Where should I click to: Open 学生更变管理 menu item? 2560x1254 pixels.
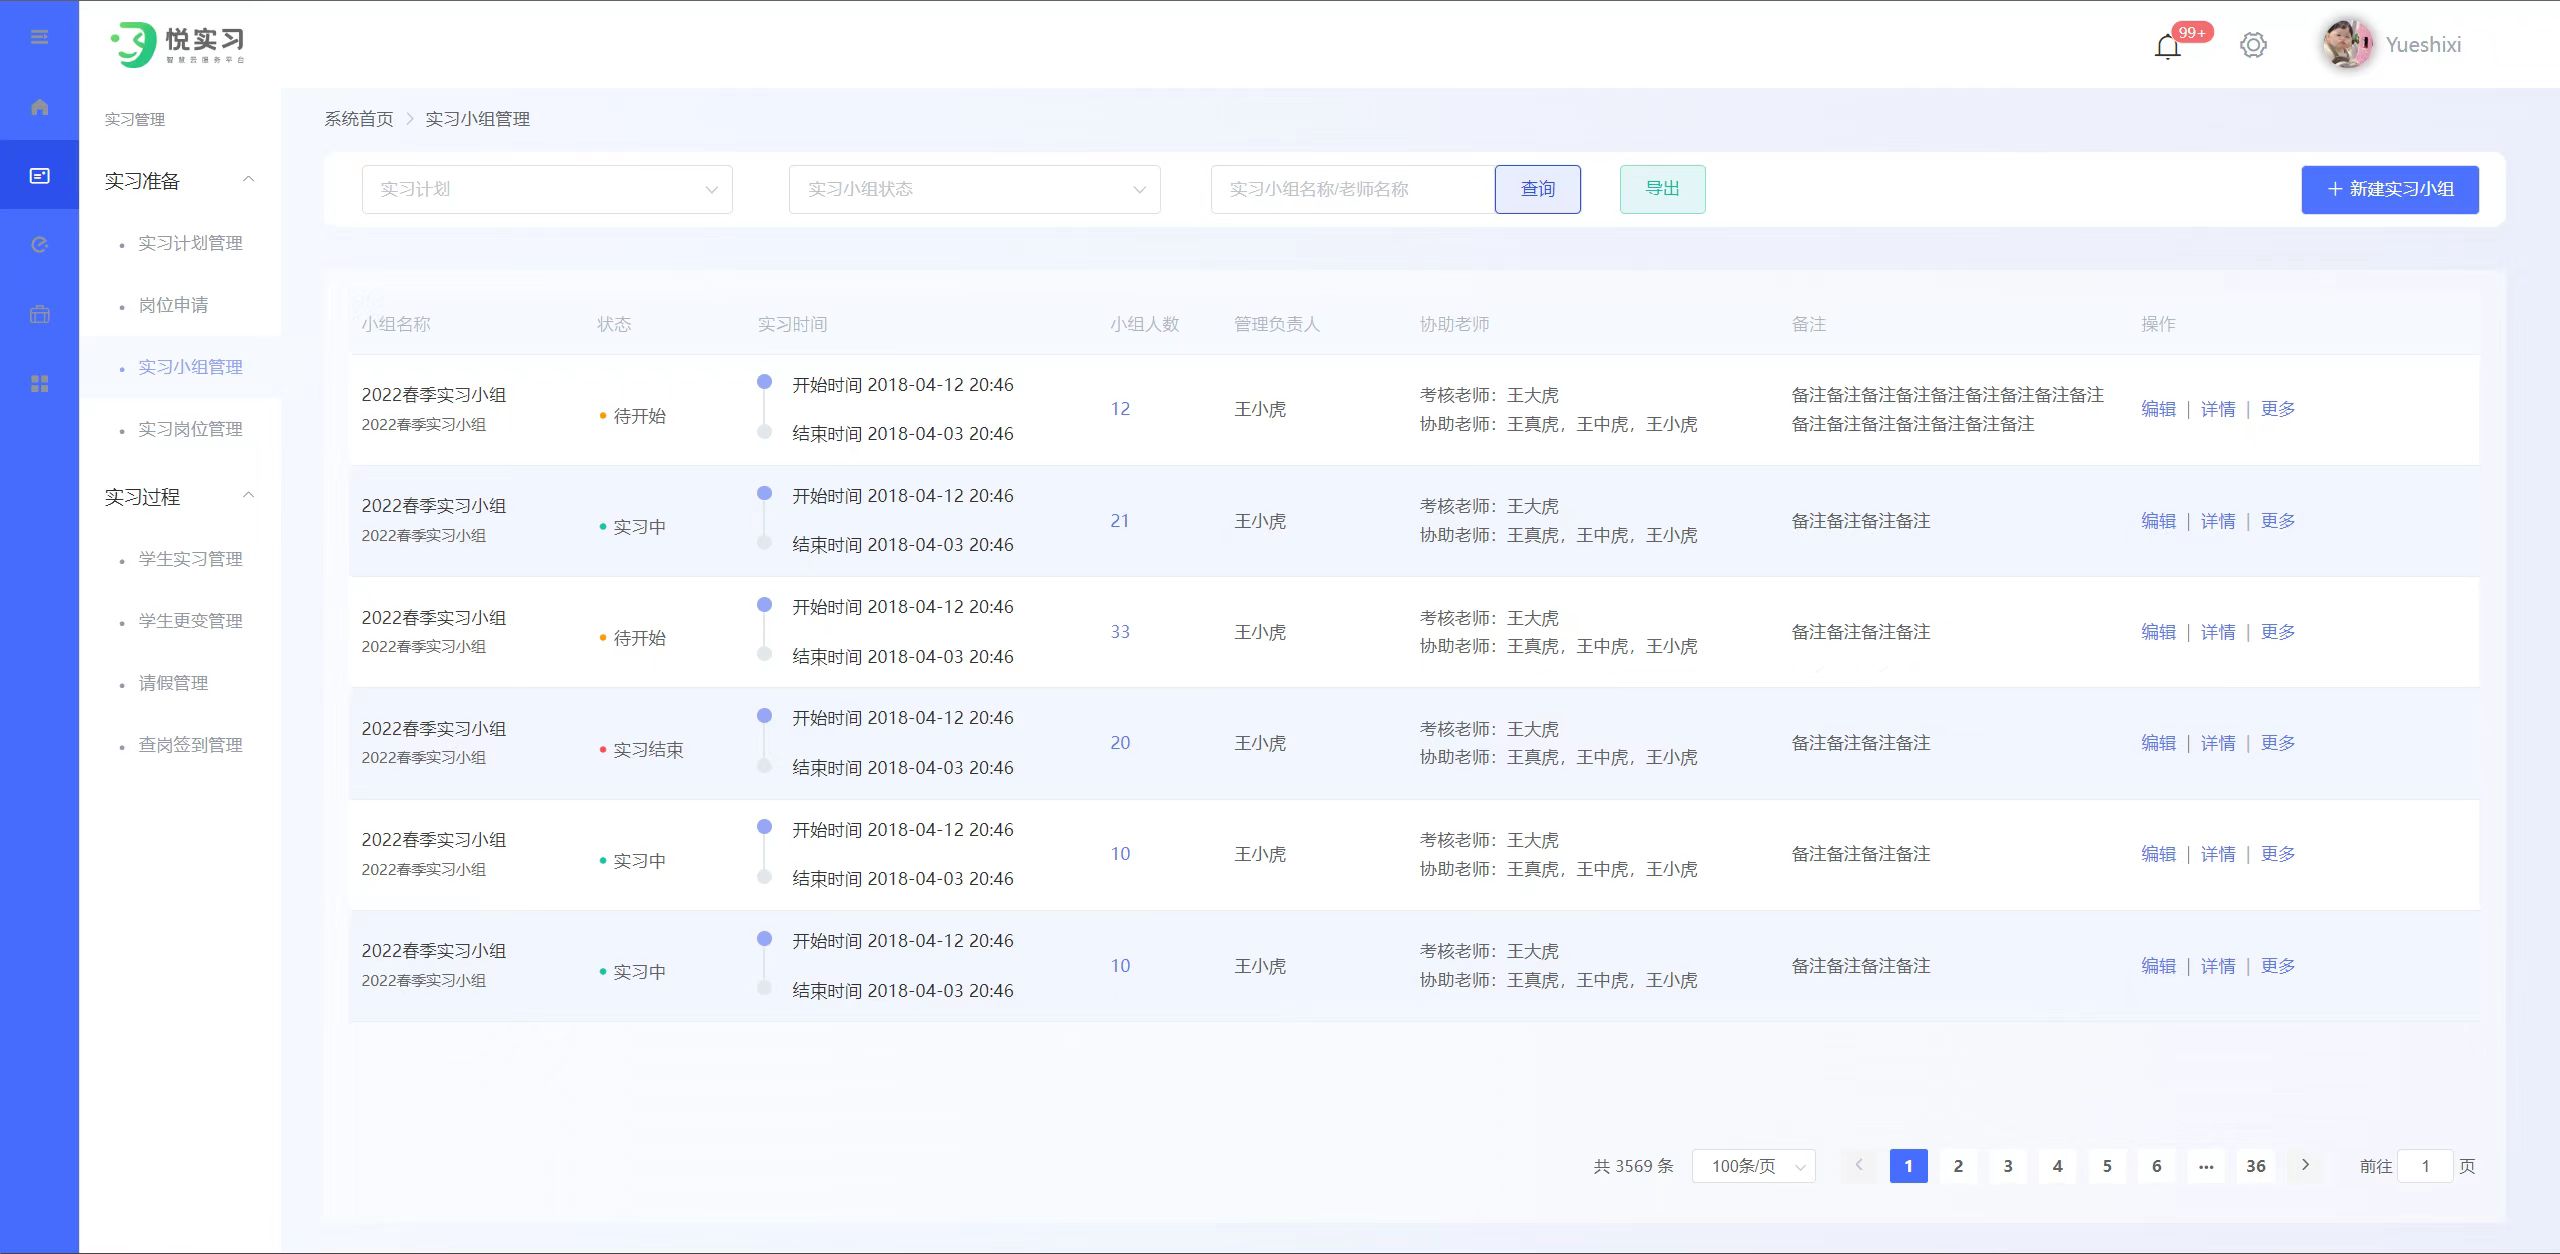click(x=190, y=621)
